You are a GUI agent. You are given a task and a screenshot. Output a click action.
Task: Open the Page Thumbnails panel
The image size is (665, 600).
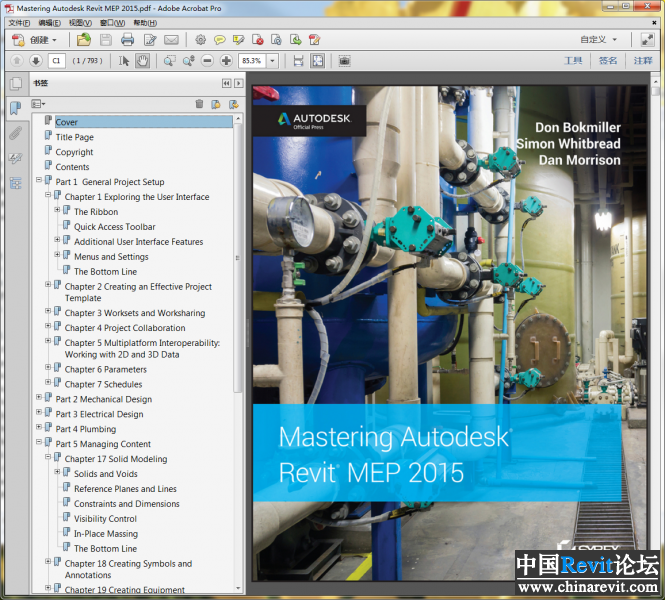16,84
